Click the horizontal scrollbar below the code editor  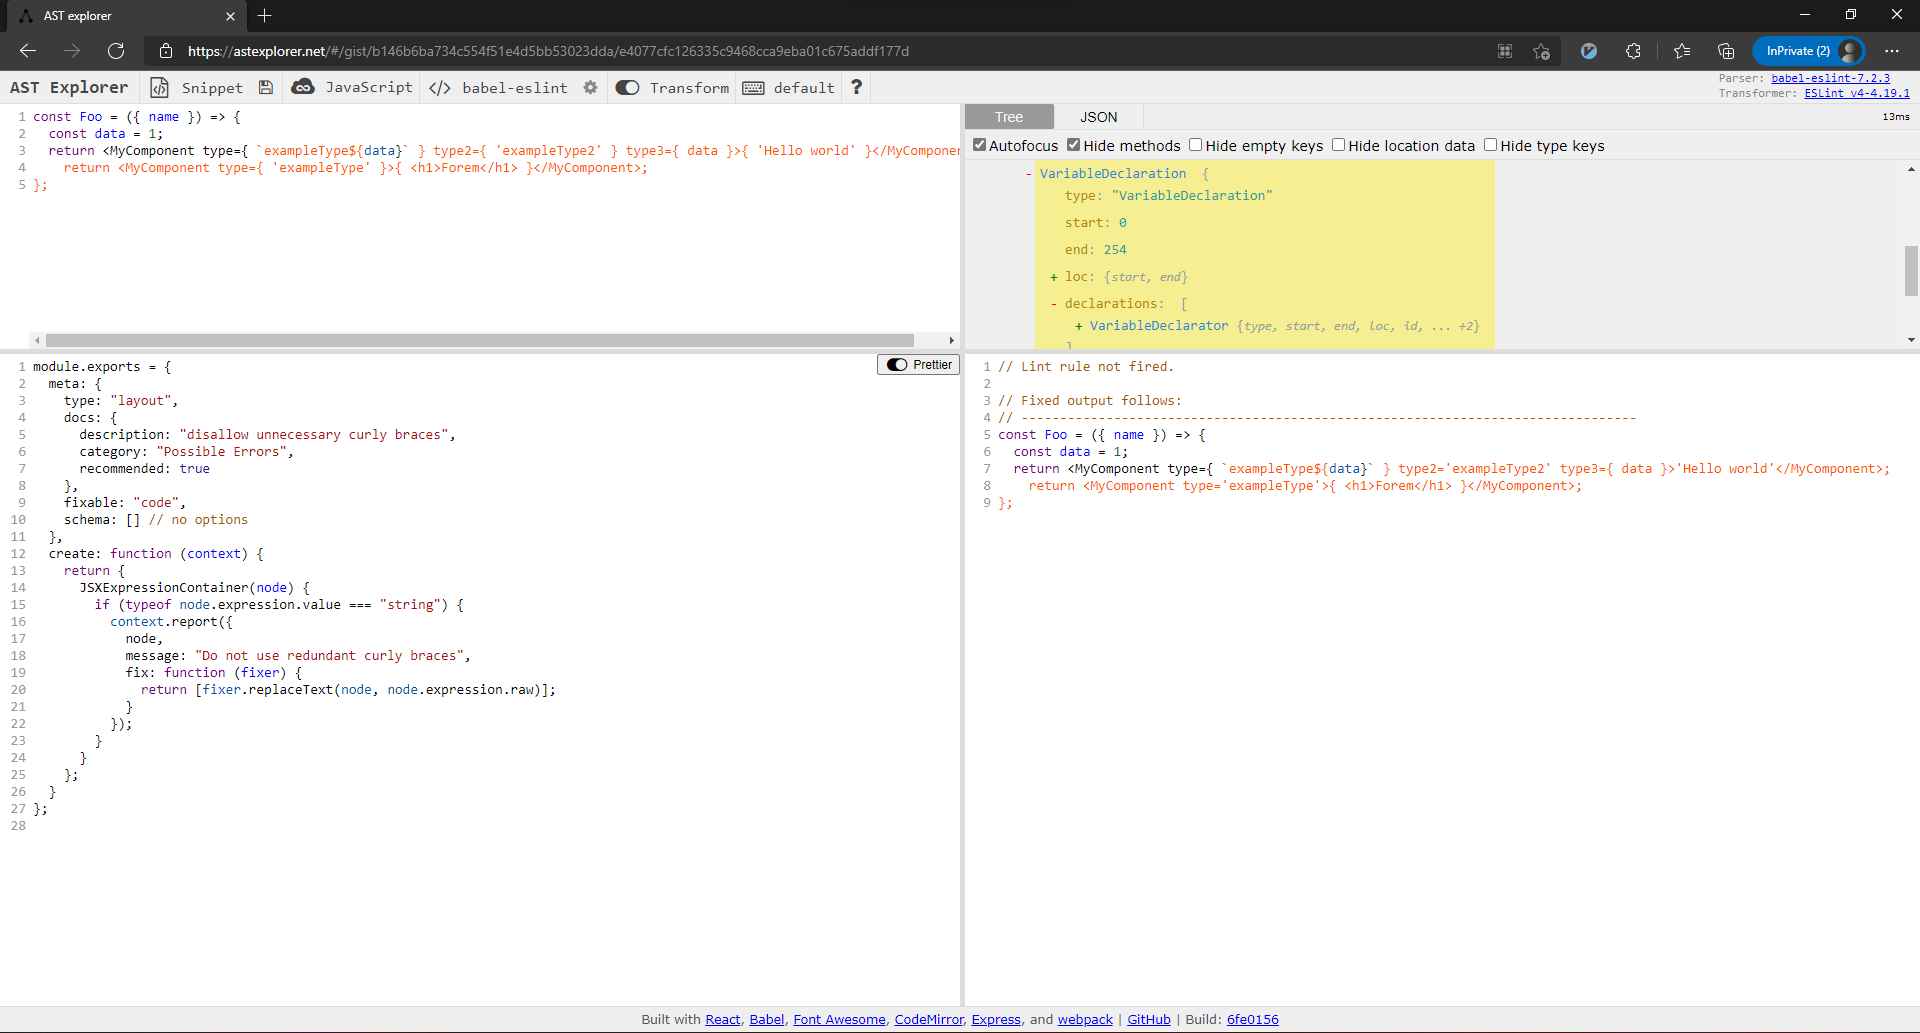coord(490,340)
